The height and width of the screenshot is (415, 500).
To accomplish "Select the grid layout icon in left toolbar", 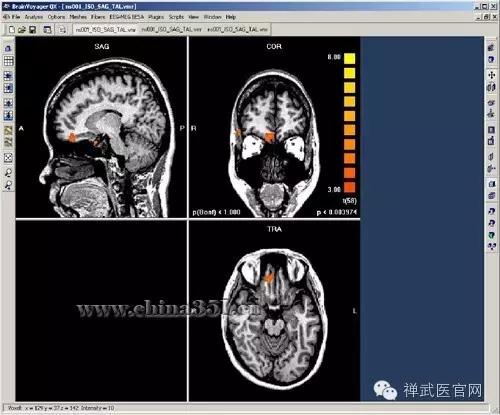I will (8, 61).
